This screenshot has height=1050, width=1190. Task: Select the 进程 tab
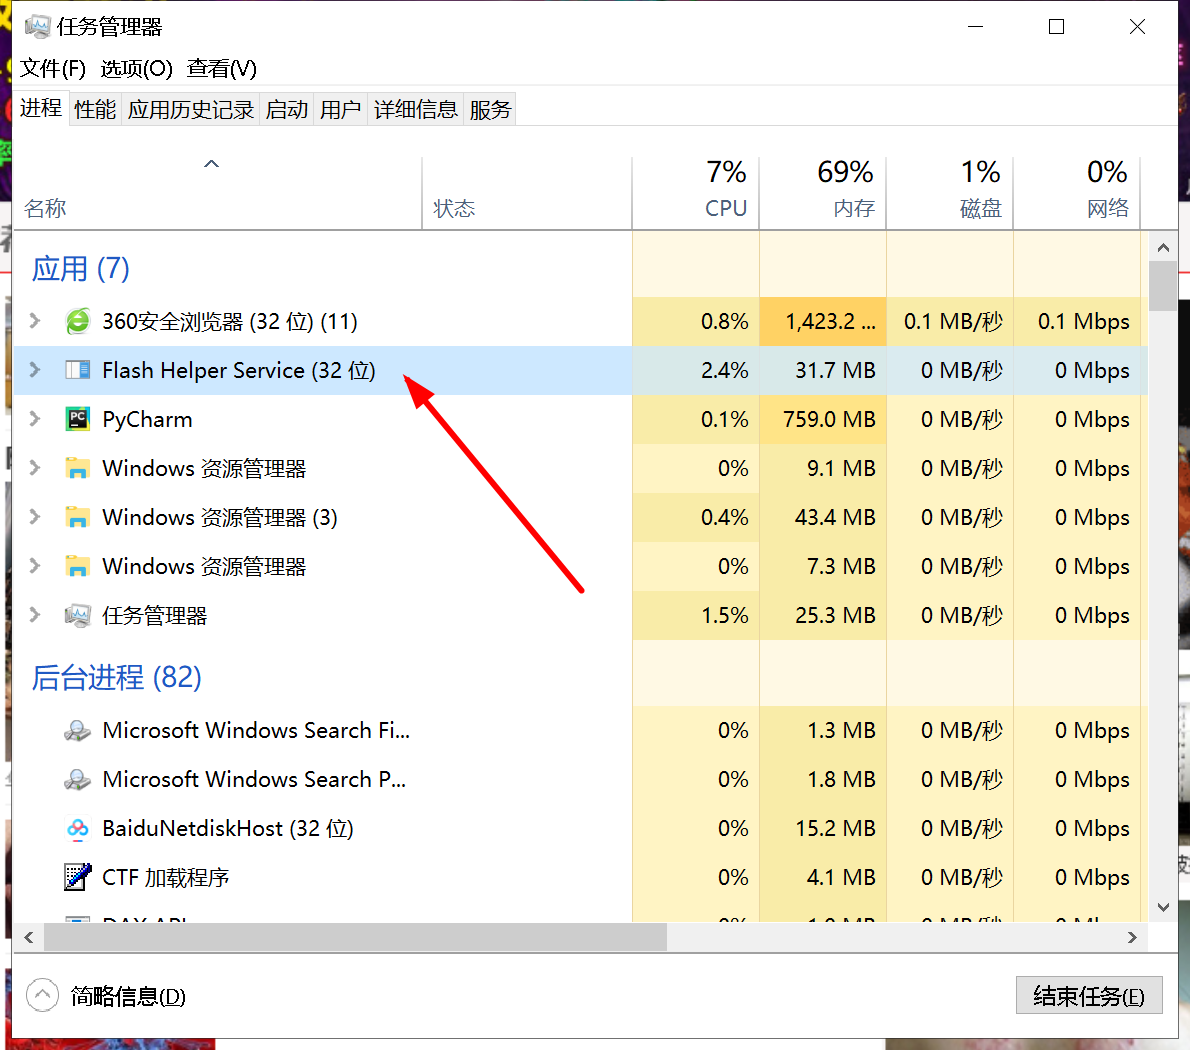41,108
